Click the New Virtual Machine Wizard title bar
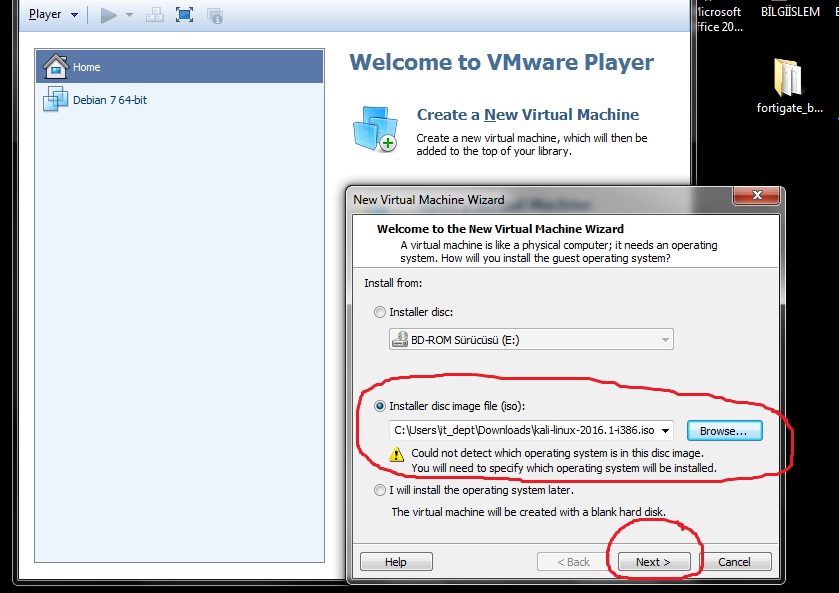Screen dimensions: 839x593 point(540,200)
